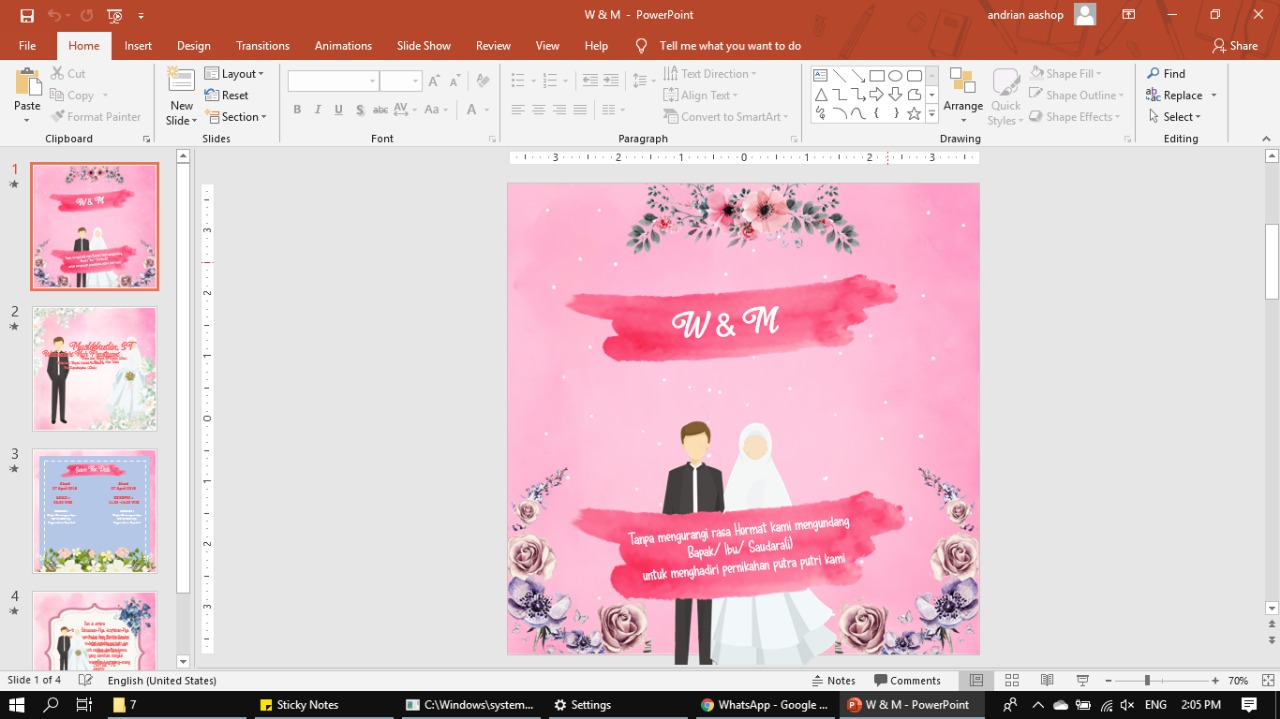This screenshot has height=719, width=1280.
Task: Select the Format Painter tool
Action: point(96,116)
